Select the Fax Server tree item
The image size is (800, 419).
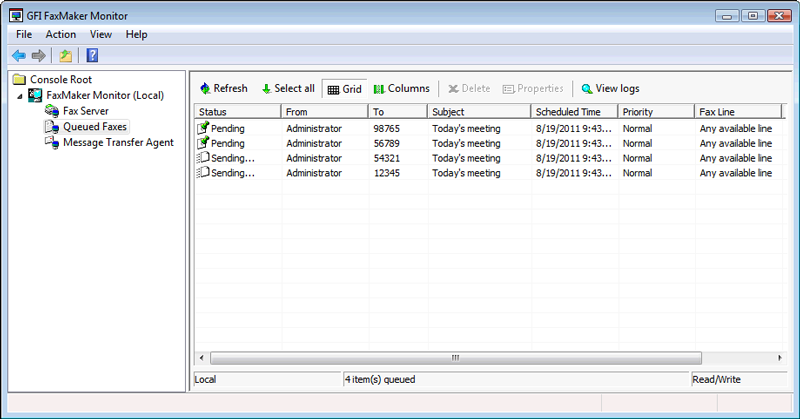(86, 111)
